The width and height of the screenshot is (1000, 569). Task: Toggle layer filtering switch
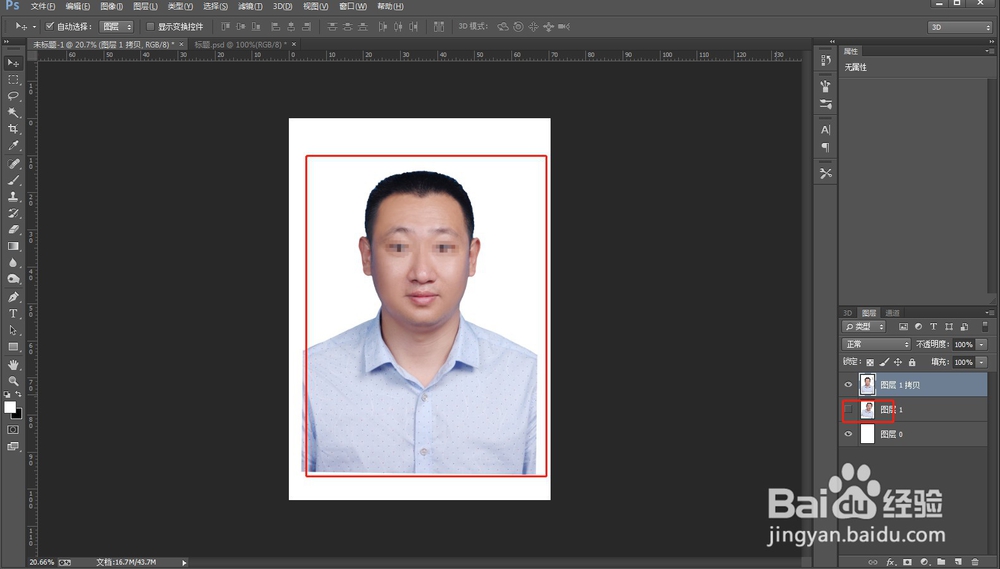point(984,327)
